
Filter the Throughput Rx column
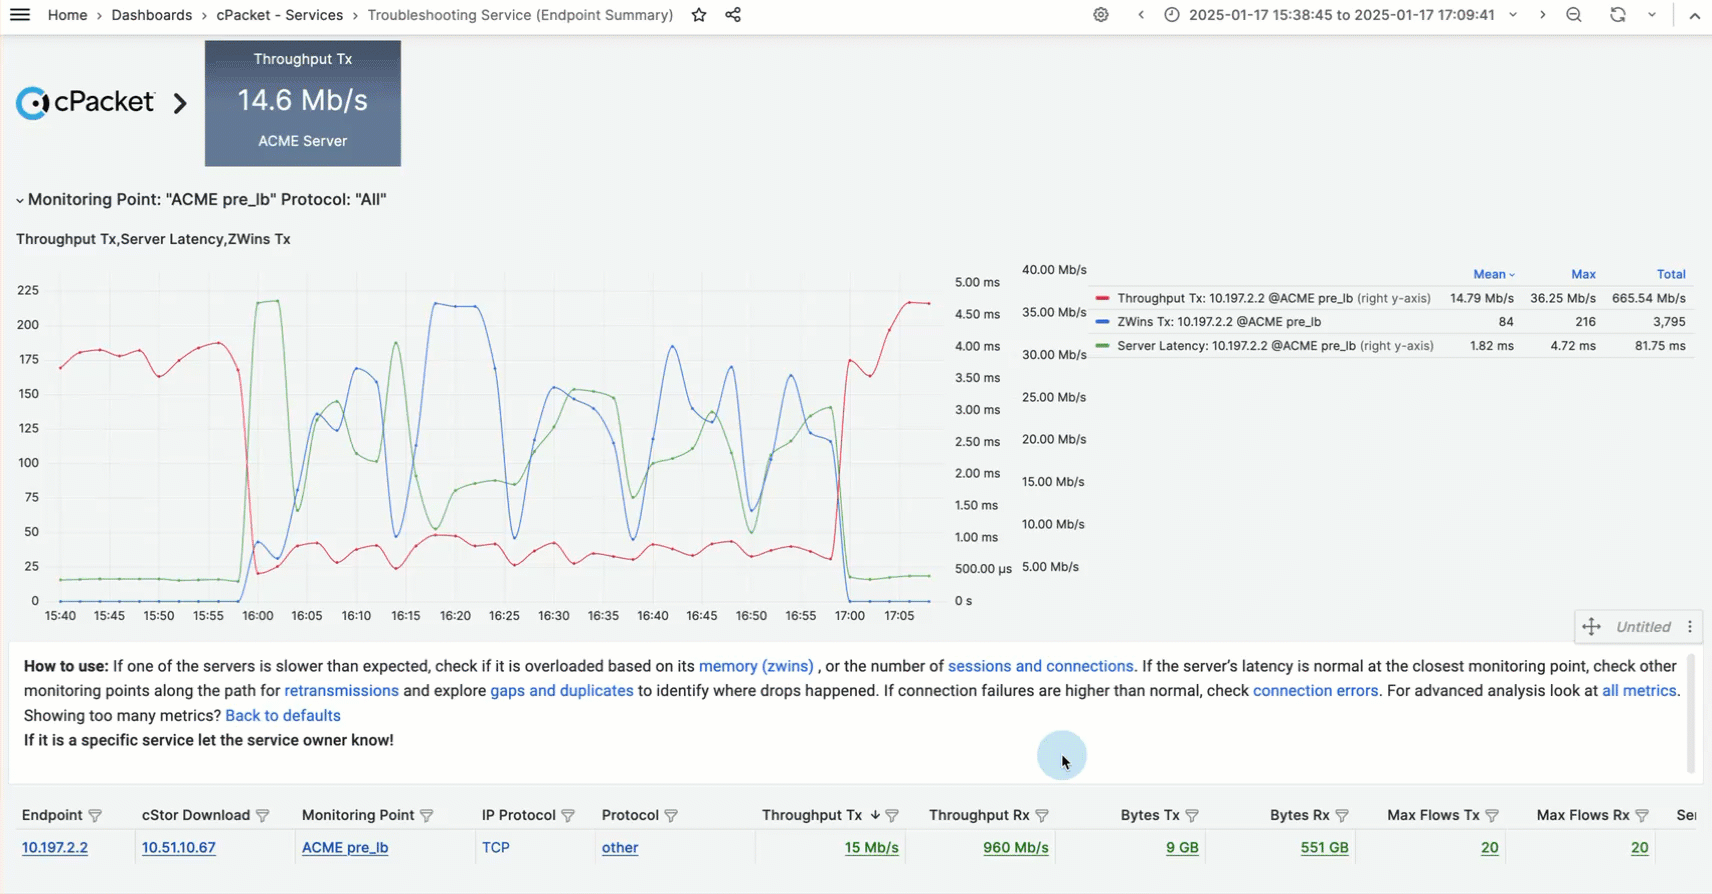pyautogui.click(x=1042, y=816)
